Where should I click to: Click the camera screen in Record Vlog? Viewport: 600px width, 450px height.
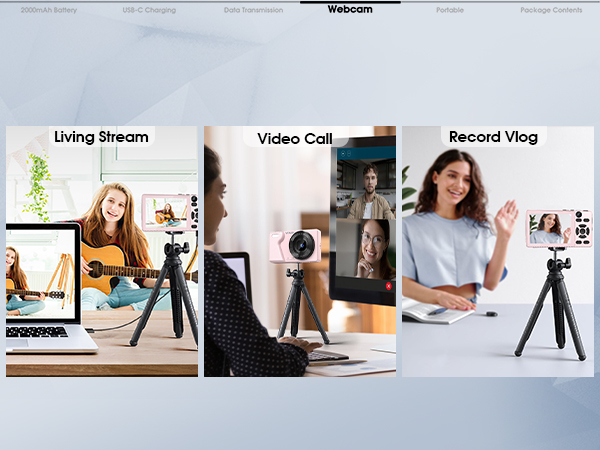point(549,229)
